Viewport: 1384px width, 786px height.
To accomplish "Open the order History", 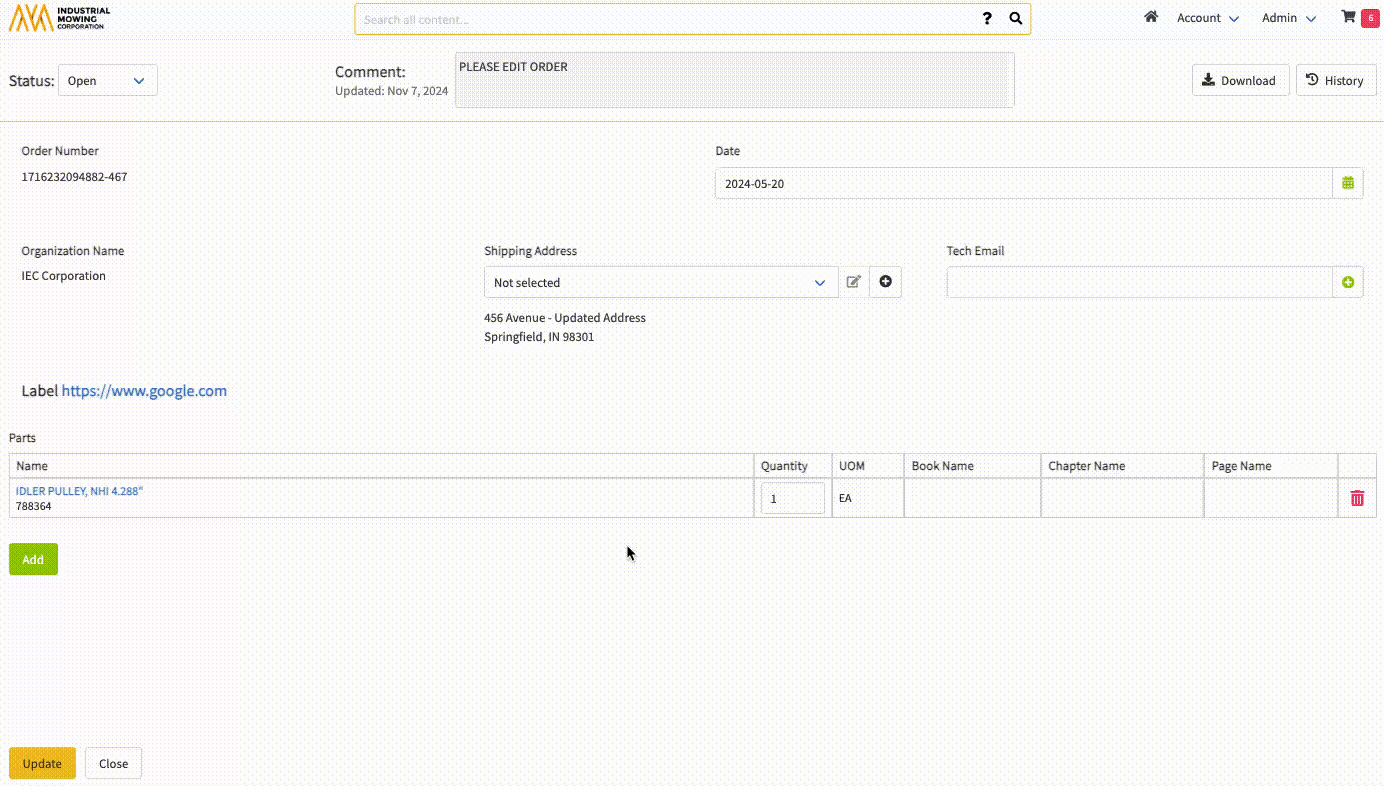I will pos(1335,80).
